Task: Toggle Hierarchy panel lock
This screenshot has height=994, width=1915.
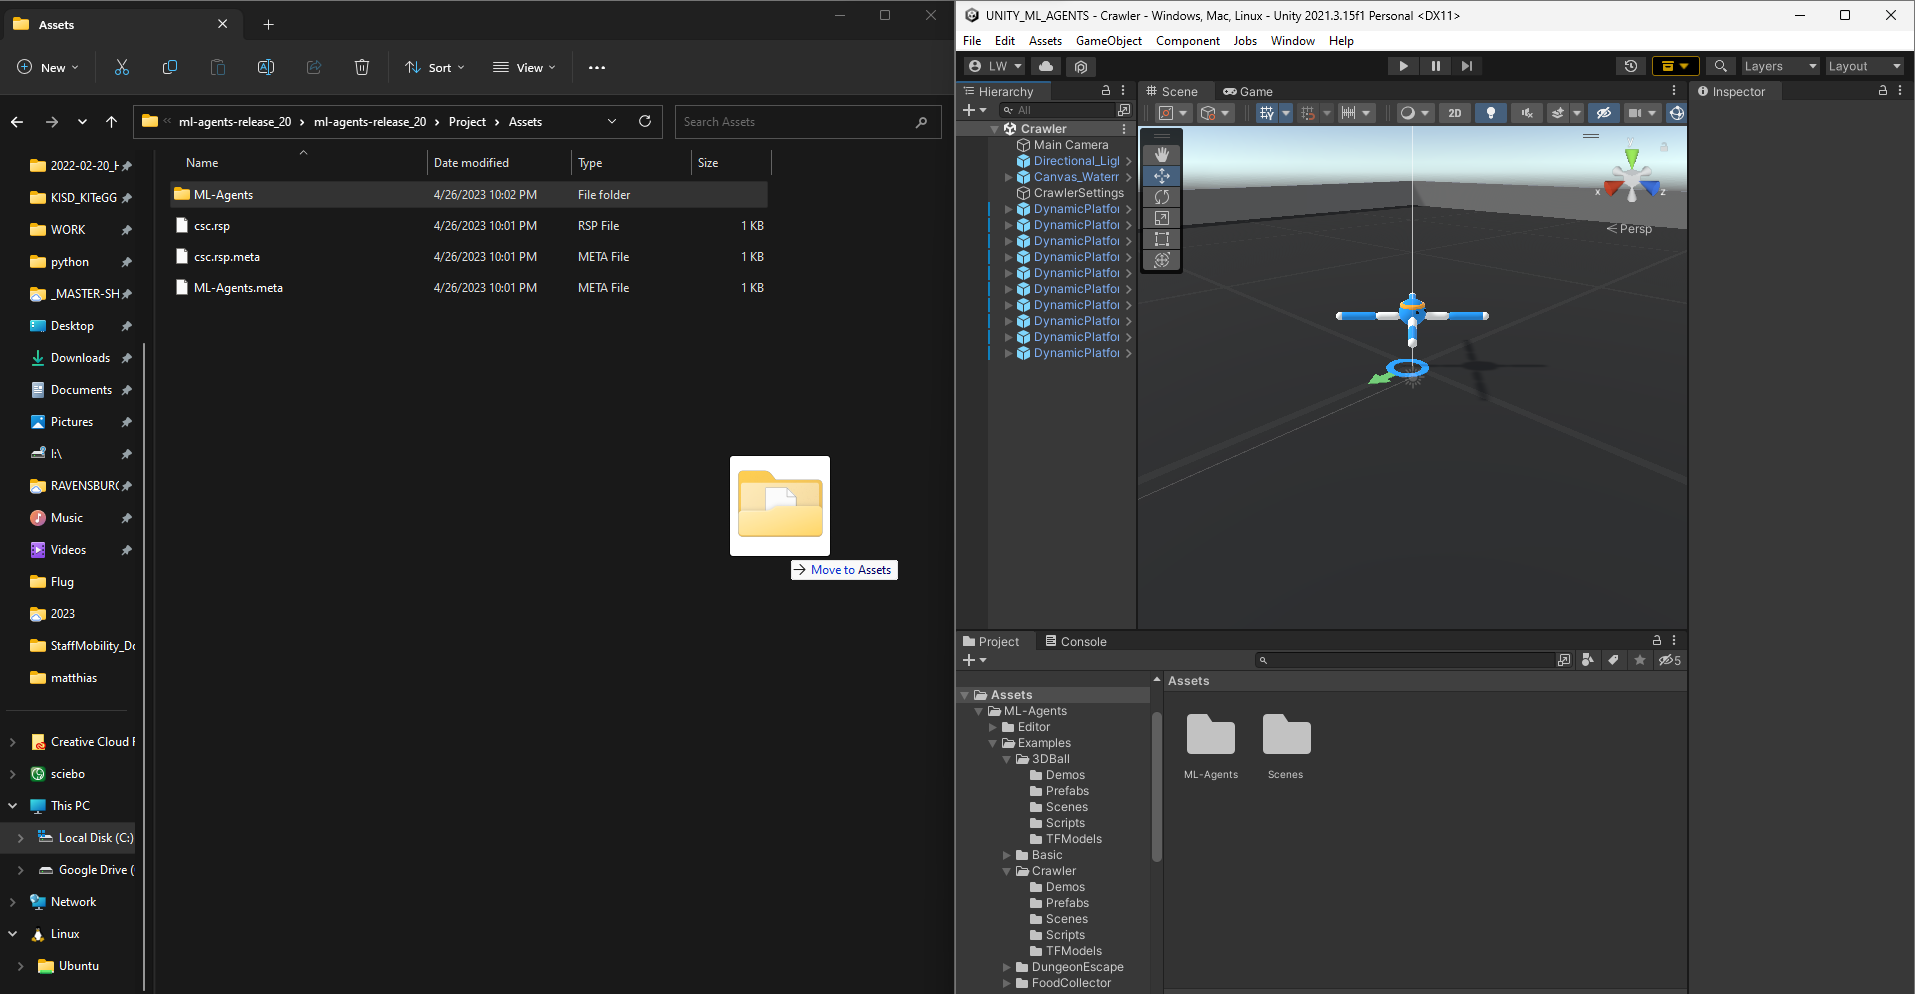Action: pyautogui.click(x=1106, y=90)
